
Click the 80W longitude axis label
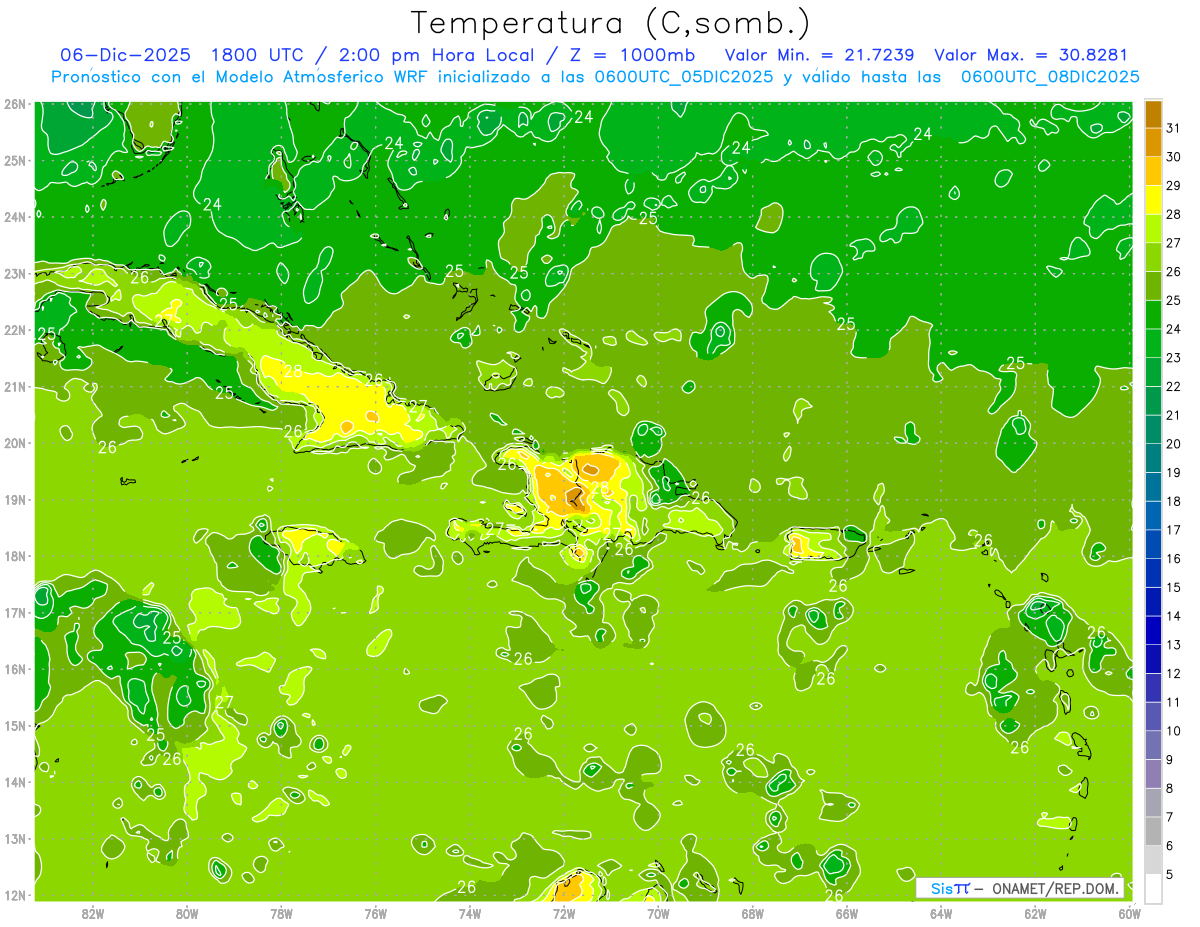coord(187,913)
